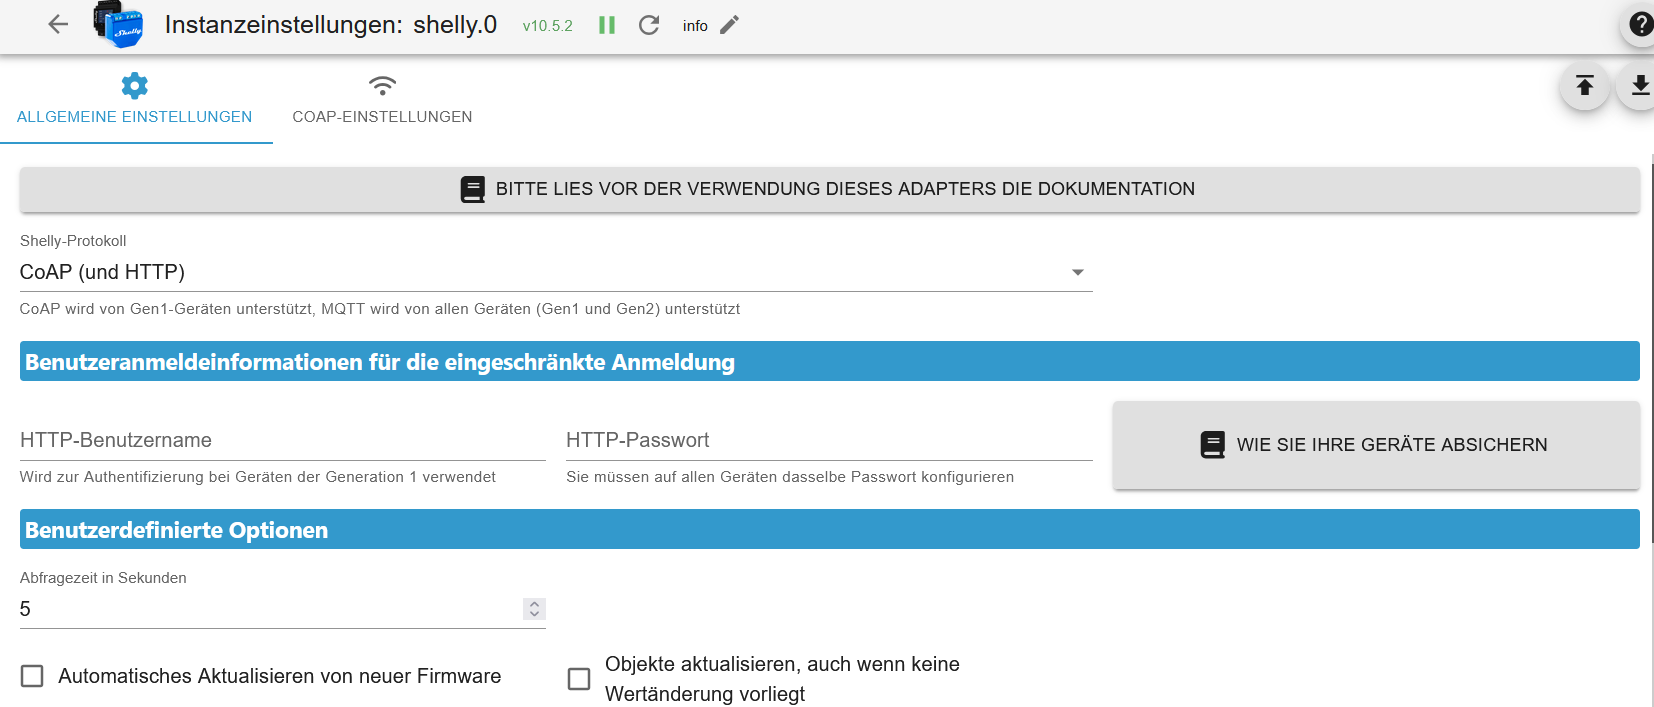Open the adapter documentation button
Screen dimensions: 1654x707
click(x=830, y=189)
